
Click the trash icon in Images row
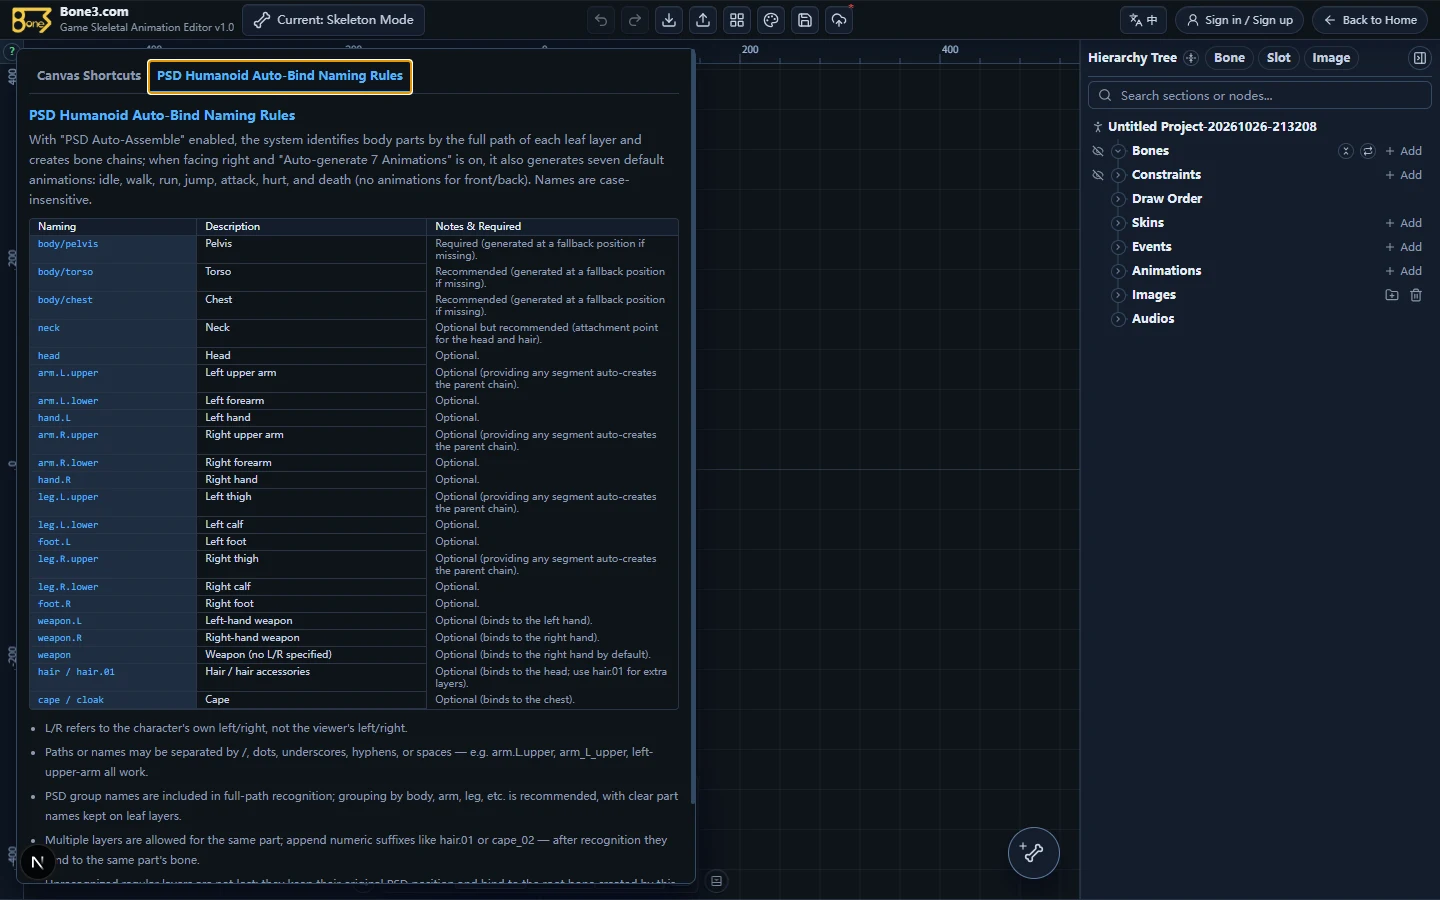pyautogui.click(x=1416, y=295)
